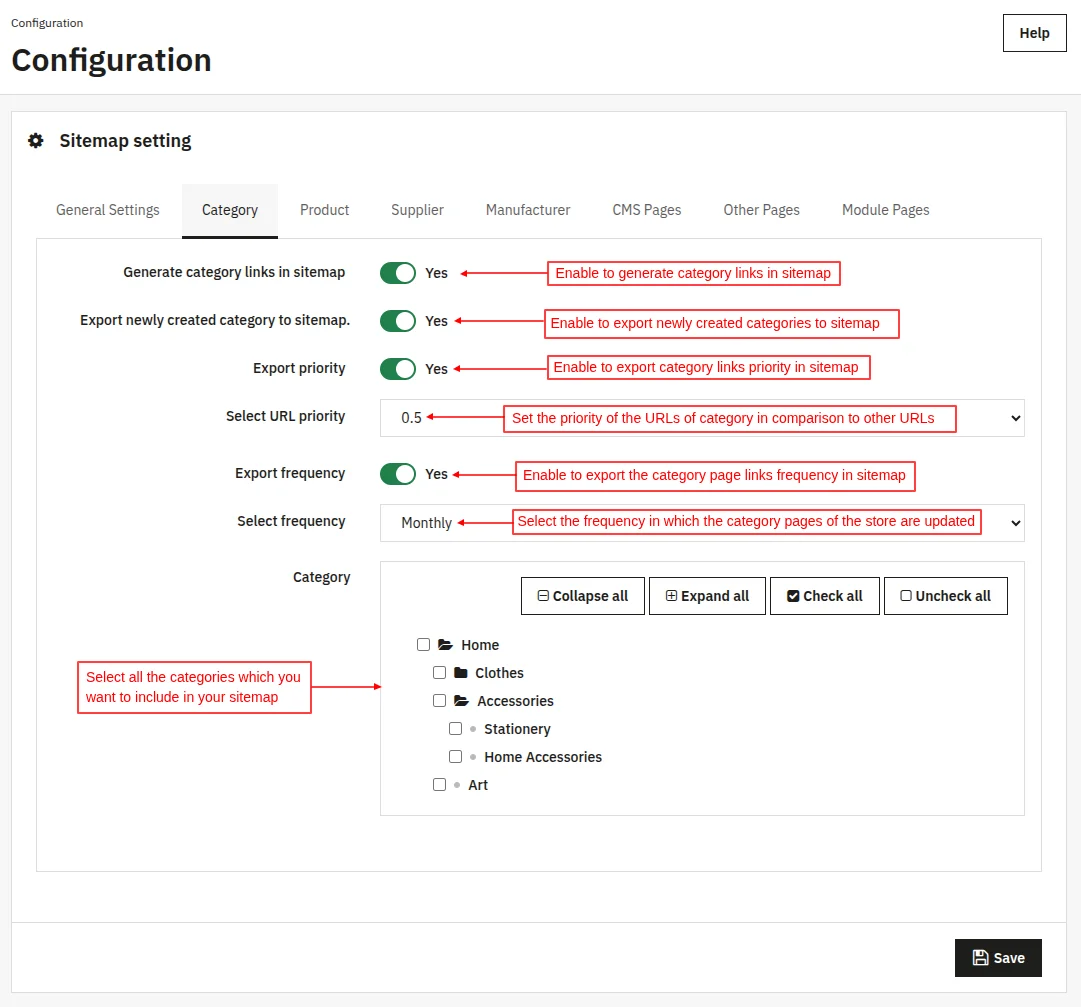
Task: Go to the Manufacturer tab
Action: pos(528,210)
